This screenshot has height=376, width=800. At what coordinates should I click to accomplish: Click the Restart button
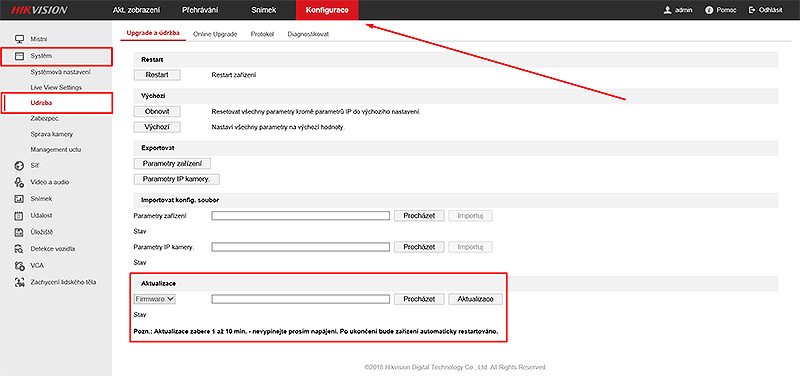pyautogui.click(x=157, y=75)
